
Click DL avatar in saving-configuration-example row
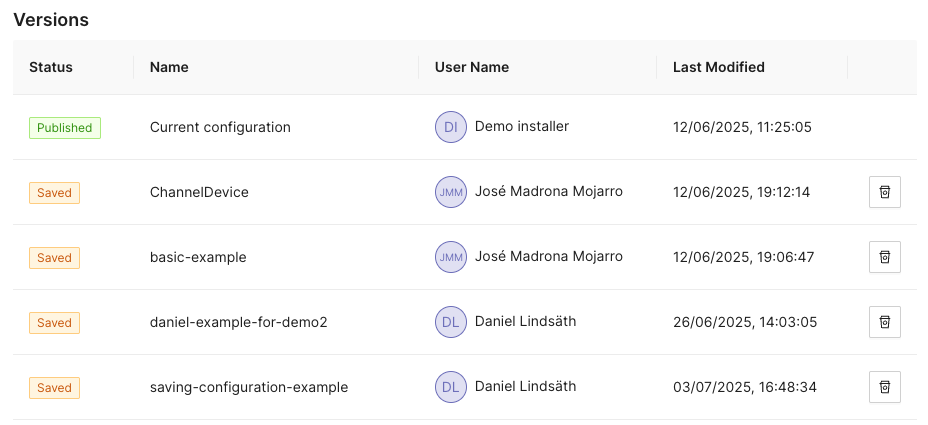pos(451,387)
